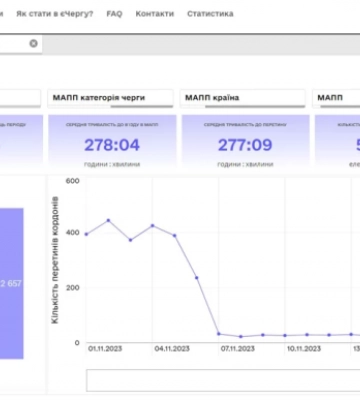The width and height of the screenshot is (360, 400).
Task: Click the '07.11.2023' axis label
Action: [238, 349]
